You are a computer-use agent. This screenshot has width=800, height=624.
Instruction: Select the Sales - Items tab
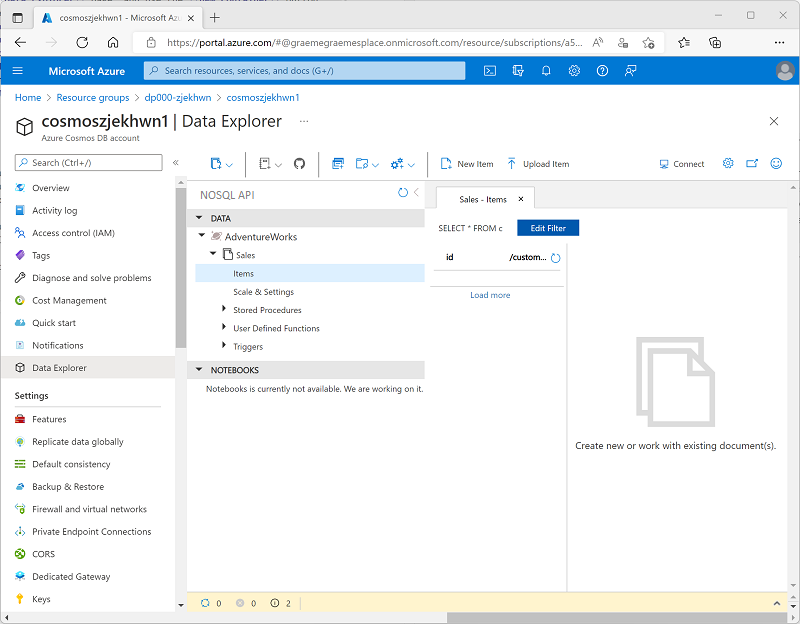pyautogui.click(x=483, y=199)
